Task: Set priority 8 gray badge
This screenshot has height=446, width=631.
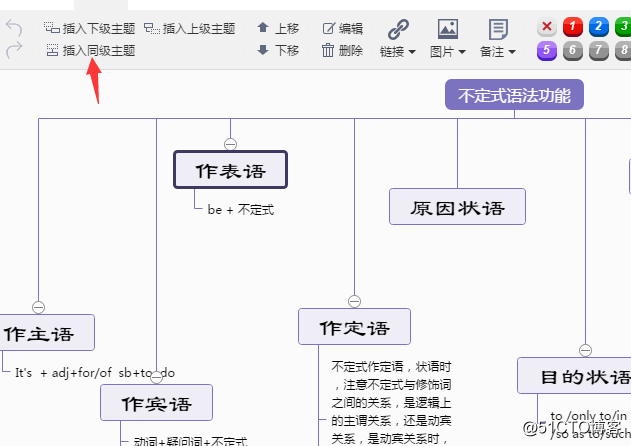Action: coord(623,51)
